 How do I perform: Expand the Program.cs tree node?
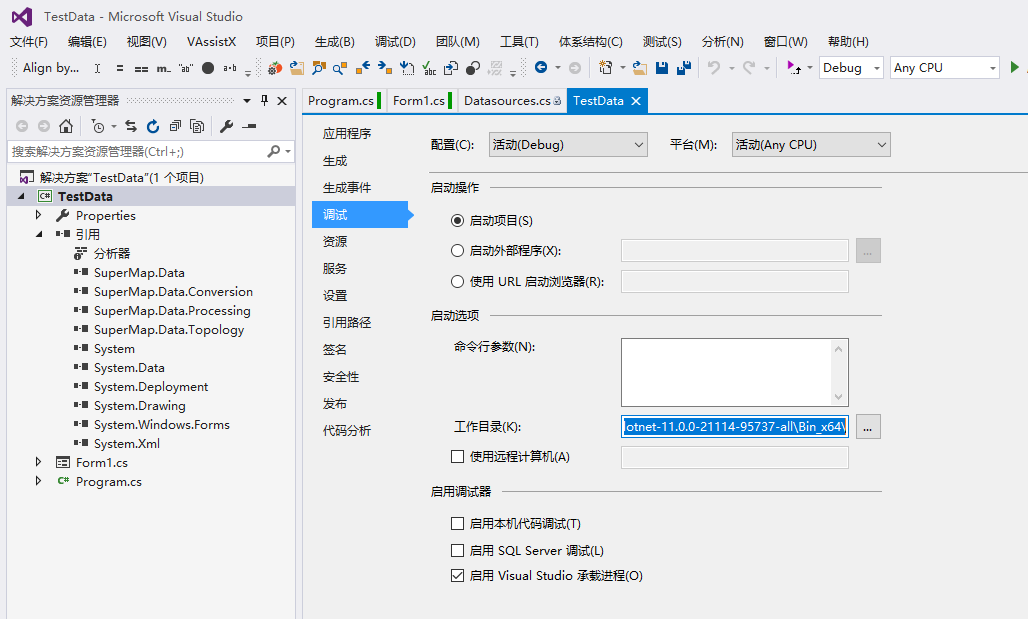pos(38,481)
